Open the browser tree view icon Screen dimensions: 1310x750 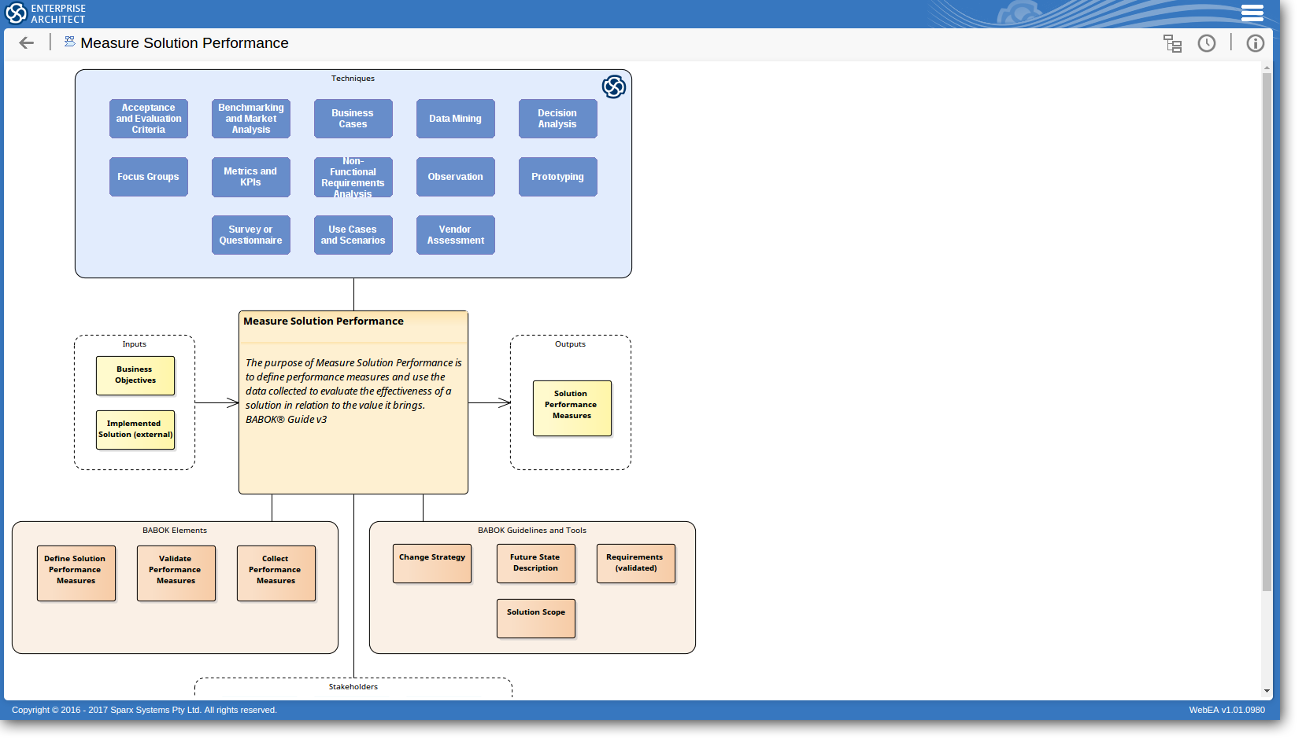coord(1172,43)
